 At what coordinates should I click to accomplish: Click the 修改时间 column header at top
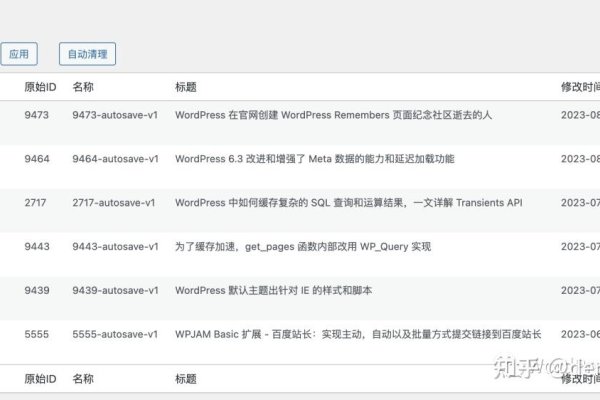pos(580,87)
